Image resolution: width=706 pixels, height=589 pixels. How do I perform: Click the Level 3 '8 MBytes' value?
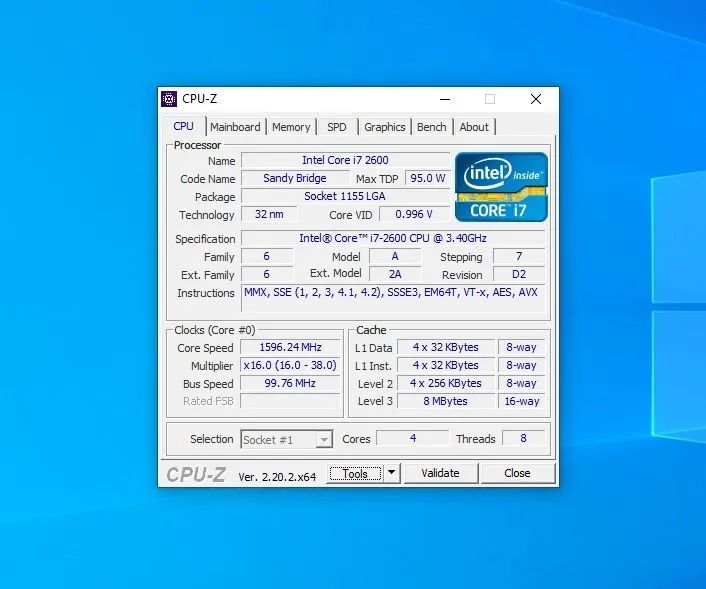[x=446, y=401]
